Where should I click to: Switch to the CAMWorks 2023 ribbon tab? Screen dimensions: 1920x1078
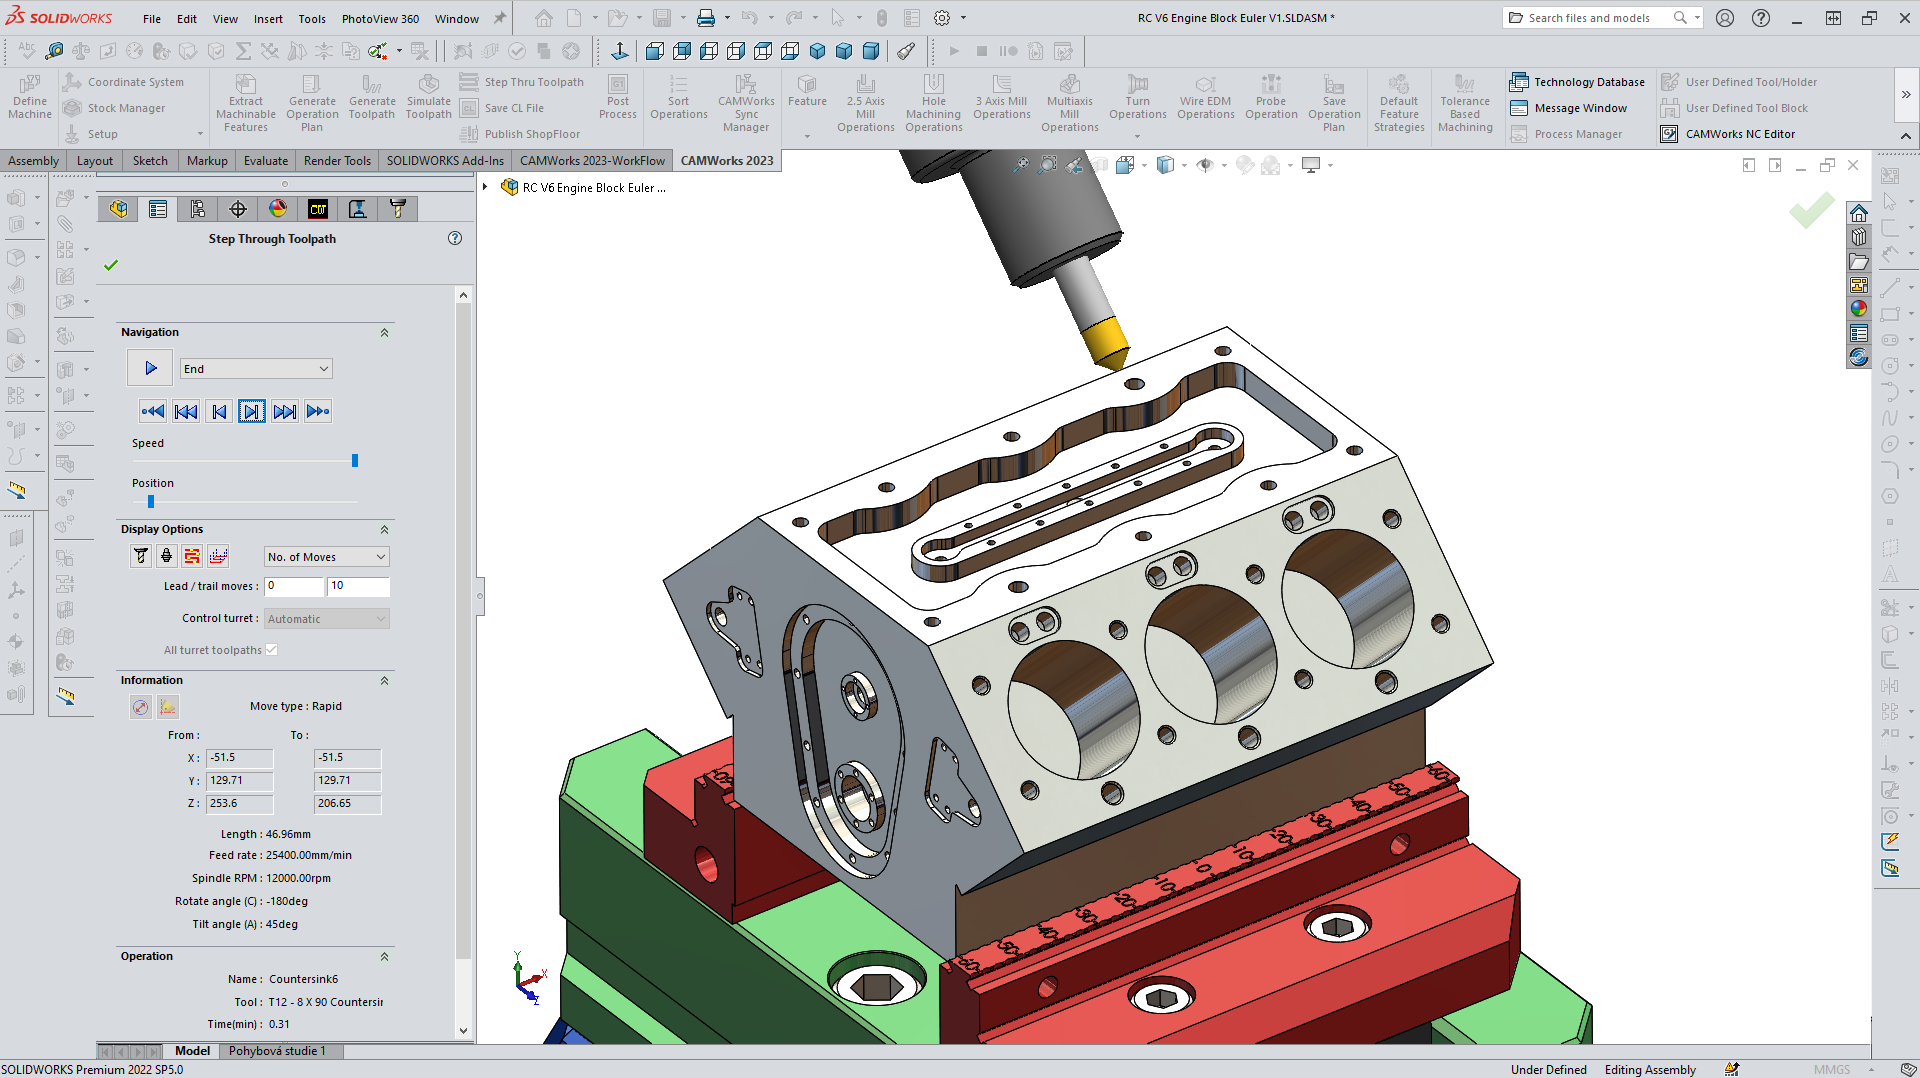[727, 160]
